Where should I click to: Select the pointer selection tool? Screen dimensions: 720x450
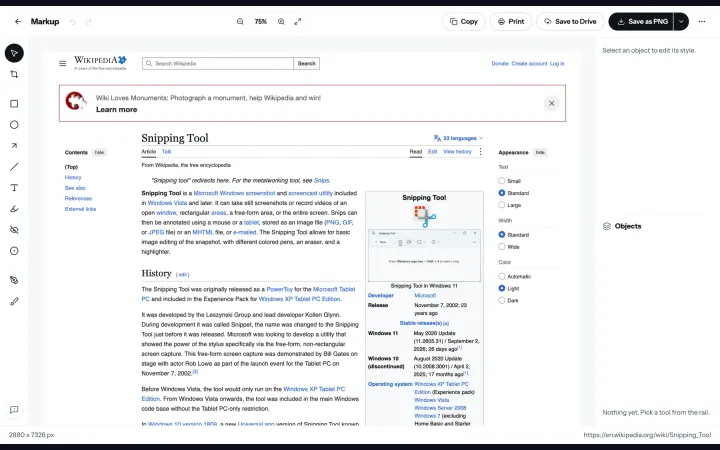(14, 53)
